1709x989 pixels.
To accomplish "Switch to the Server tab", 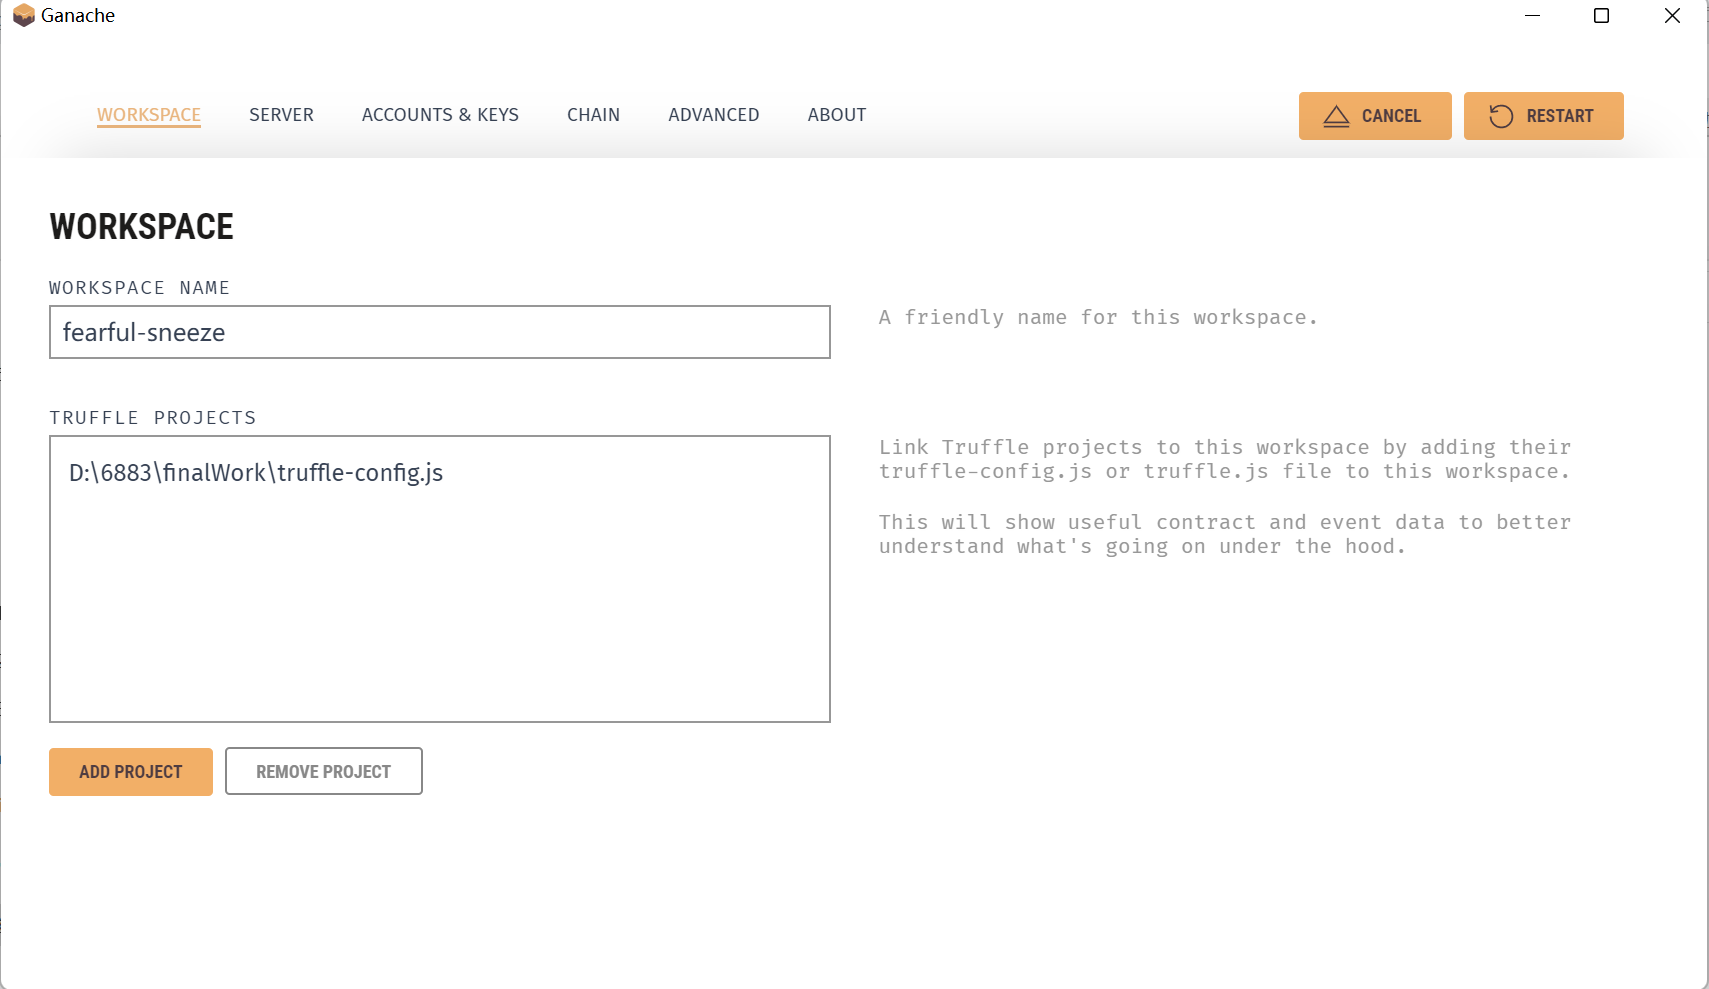I will [281, 115].
